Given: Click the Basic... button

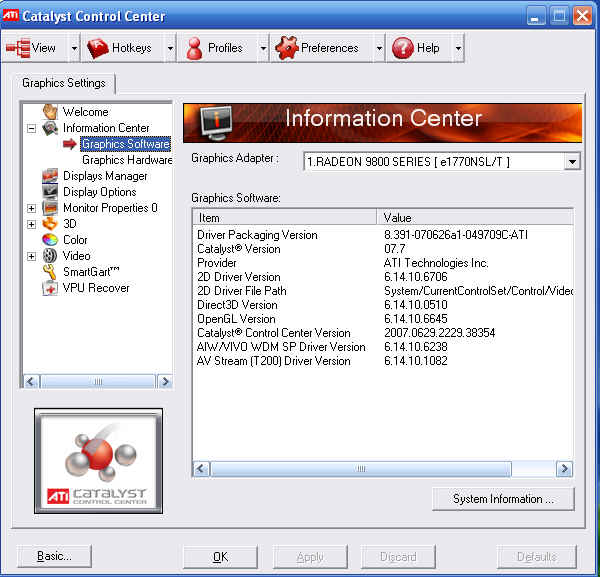Looking at the screenshot, I should click(x=54, y=556).
